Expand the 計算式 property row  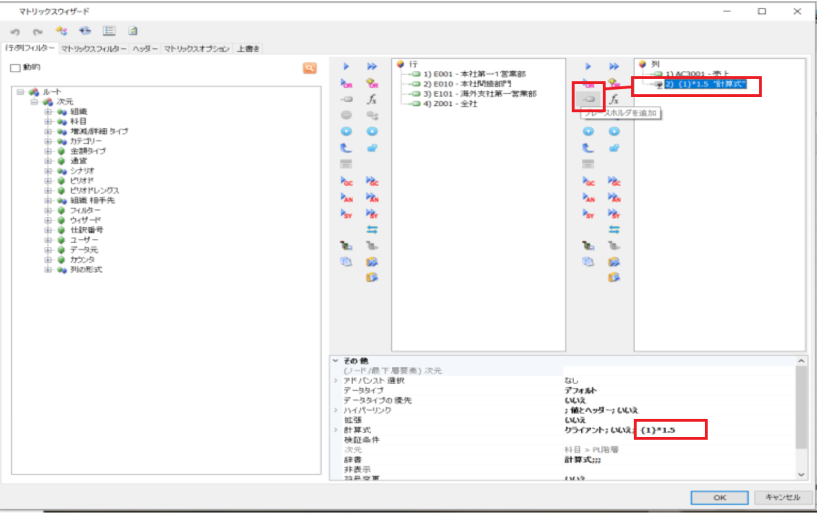[336, 429]
